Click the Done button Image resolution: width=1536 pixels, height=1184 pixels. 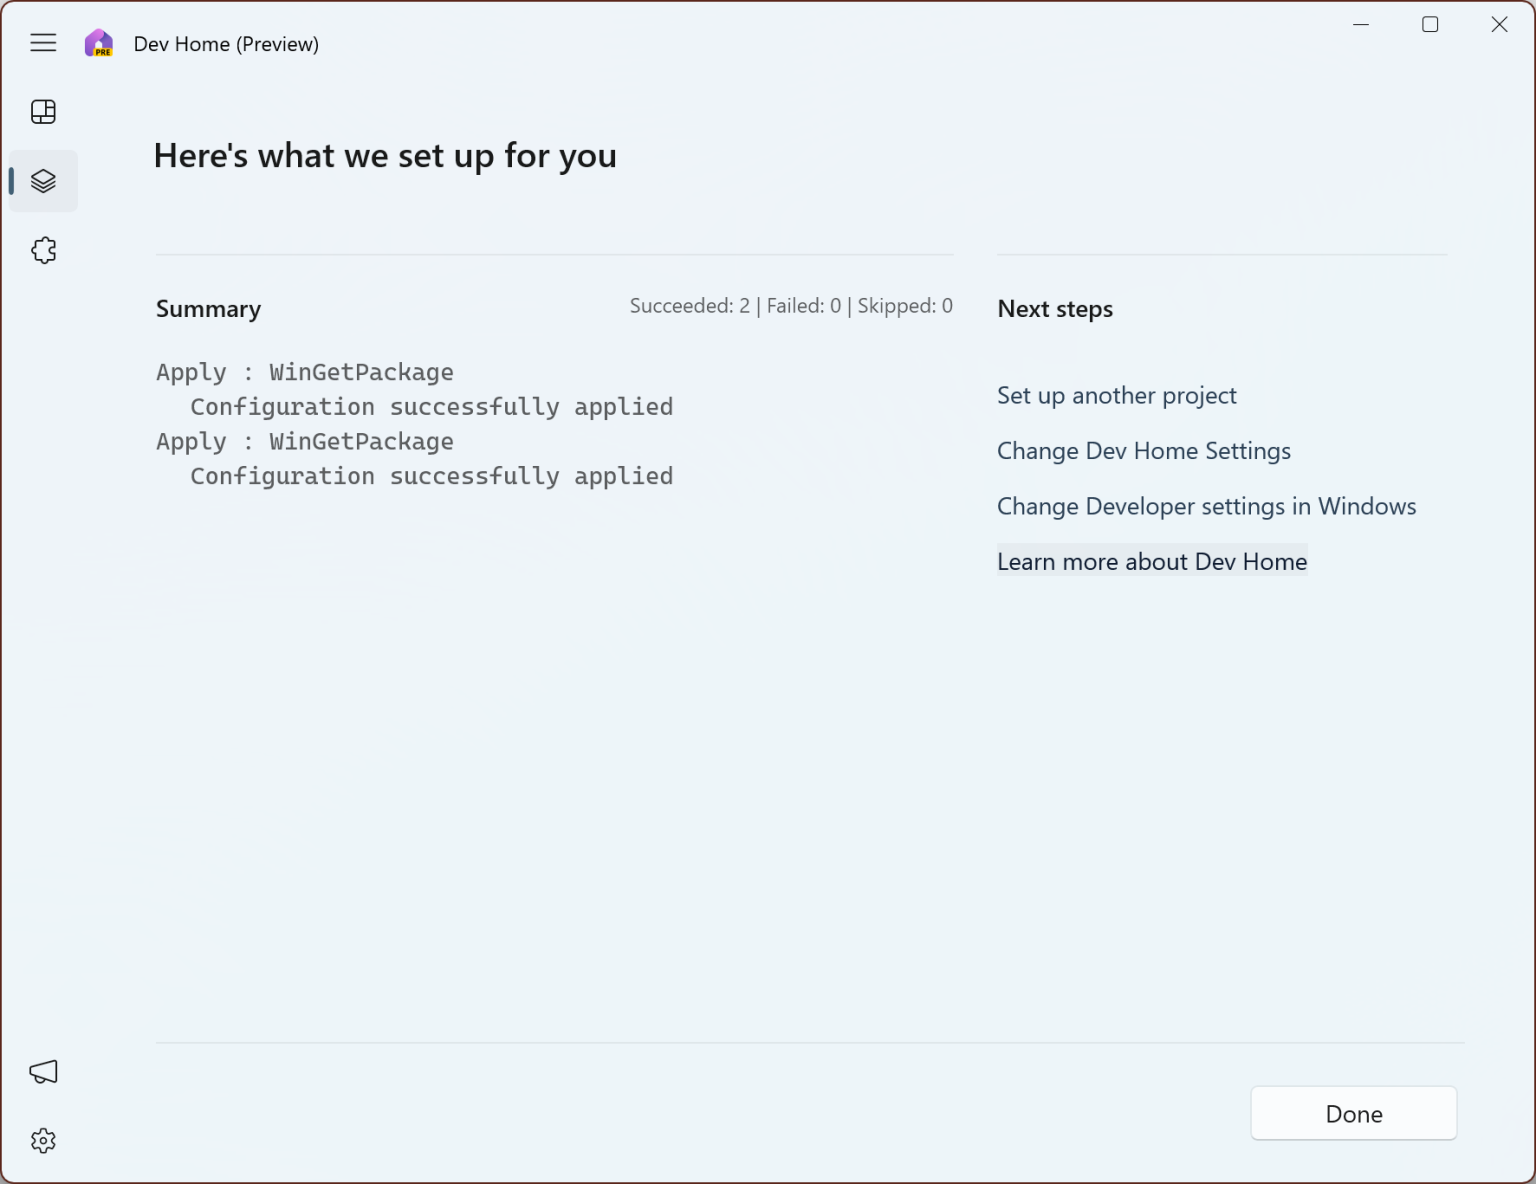[1353, 1113]
